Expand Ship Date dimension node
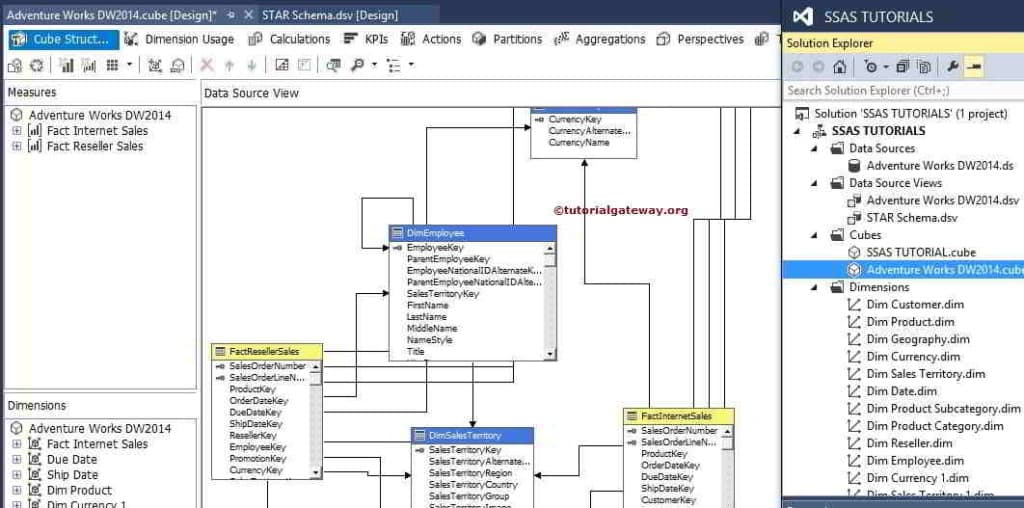1024x508 pixels. [17, 475]
